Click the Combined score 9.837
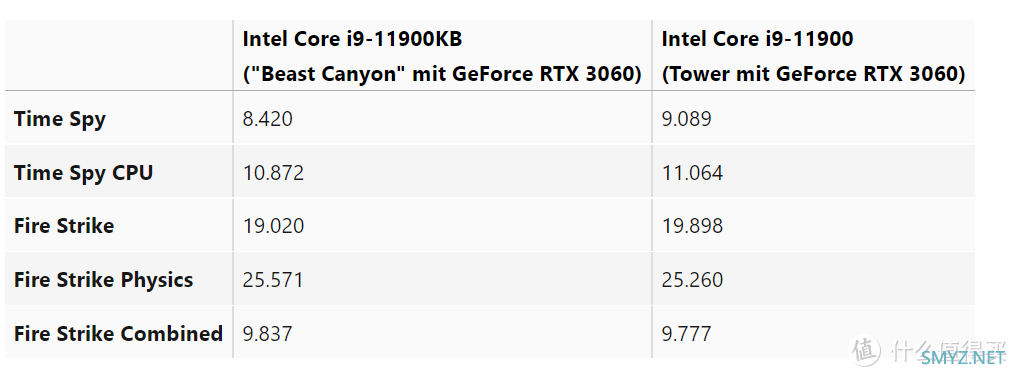1018x377 pixels. 267,334
